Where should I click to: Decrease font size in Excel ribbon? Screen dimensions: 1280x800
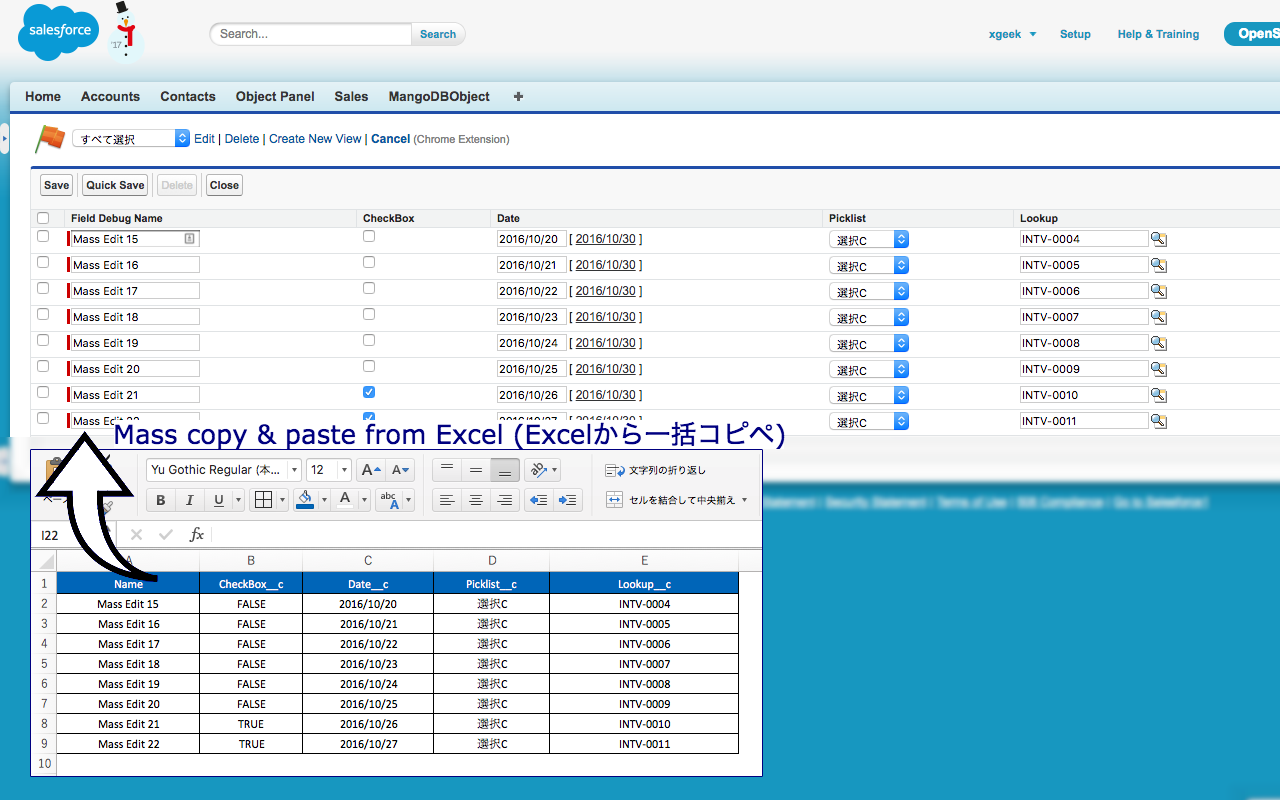coord(401,470)
